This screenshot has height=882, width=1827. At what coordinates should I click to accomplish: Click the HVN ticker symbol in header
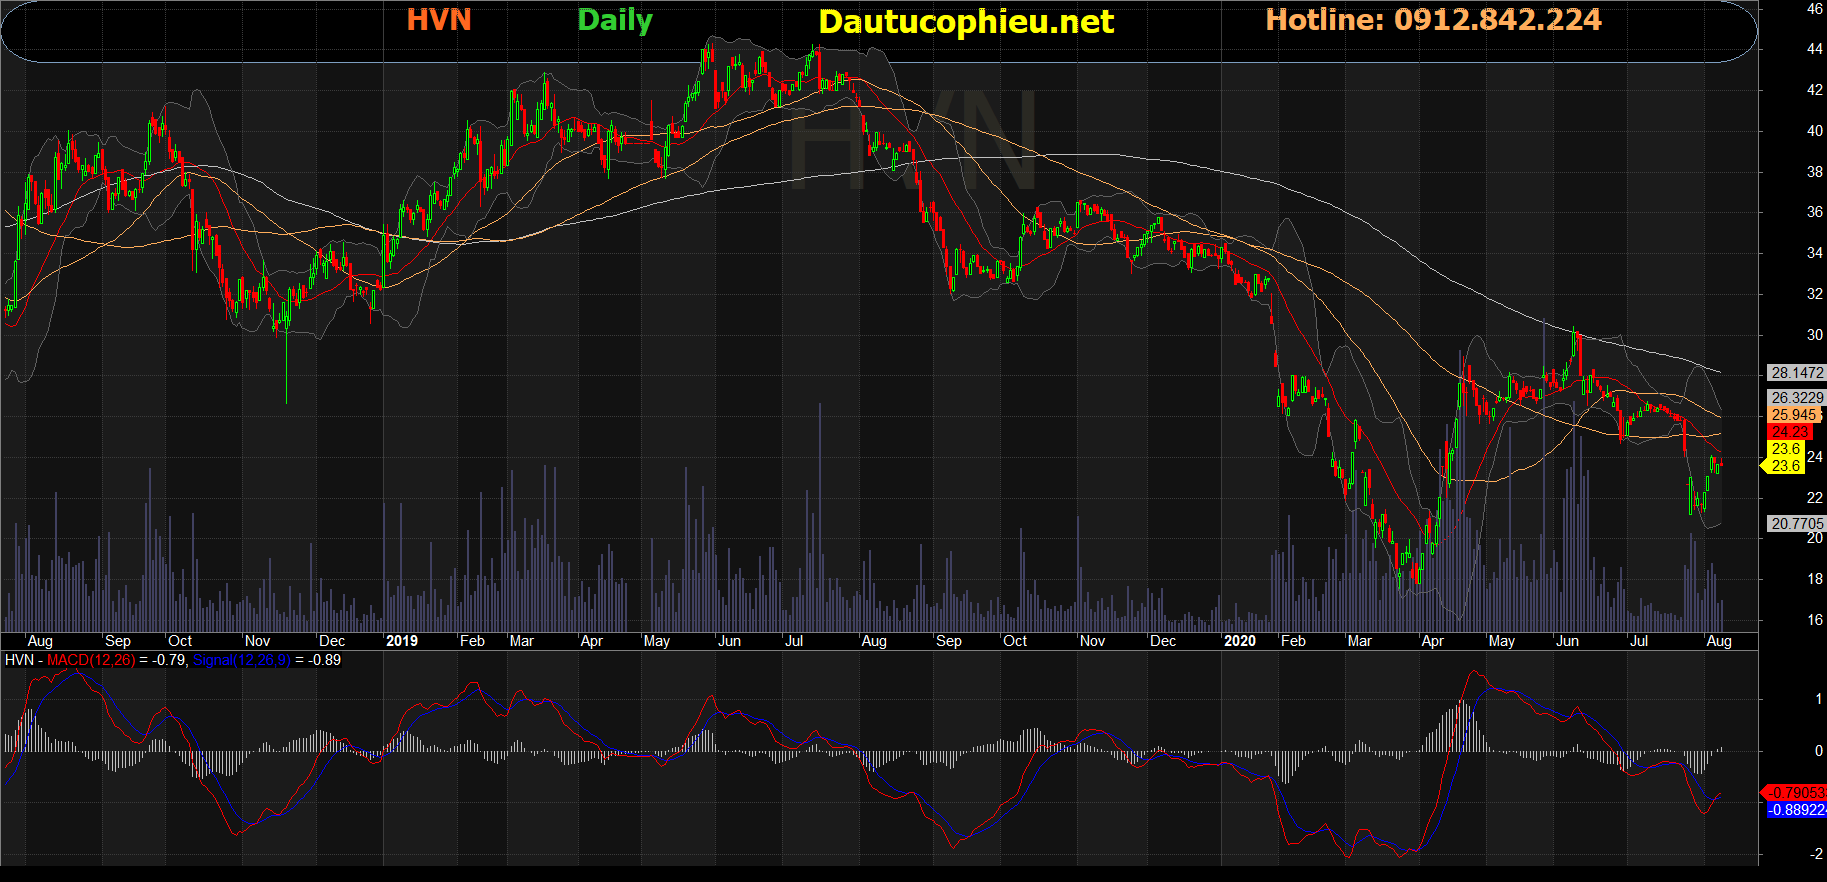pos(438,20)
